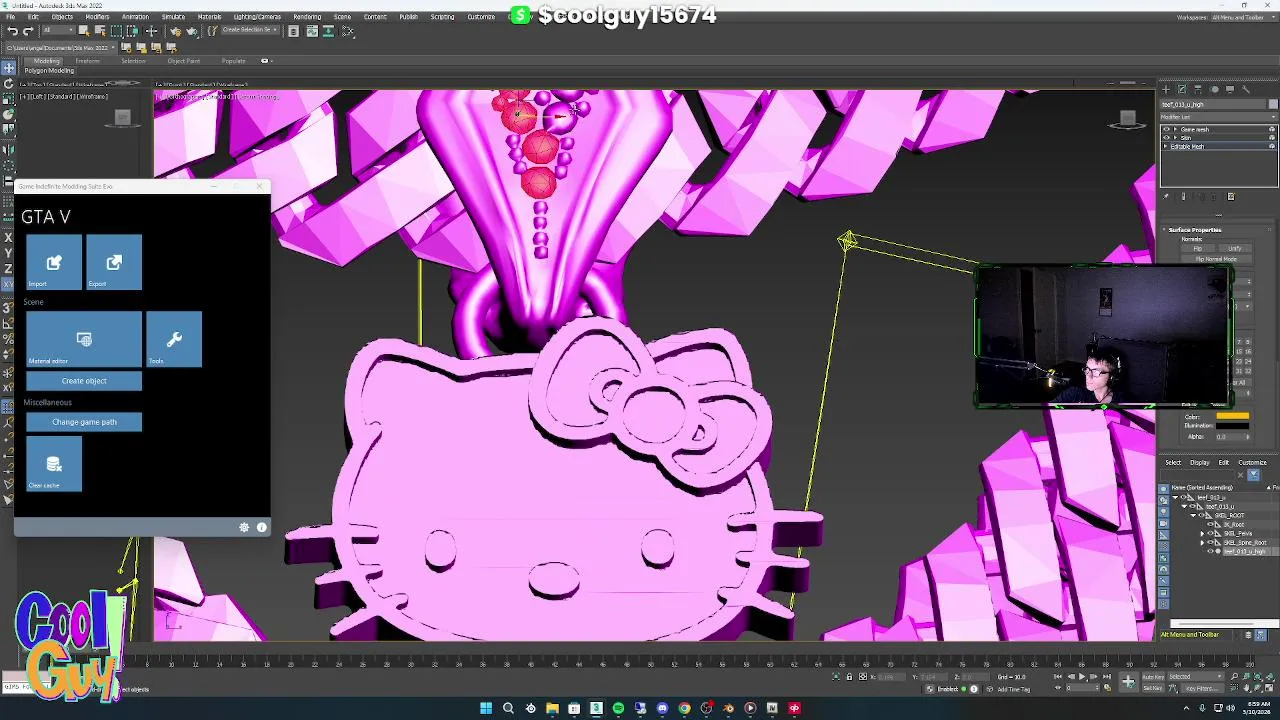
Task: Click Maximize Viewport toggle icon
Action: (1269, 688)
